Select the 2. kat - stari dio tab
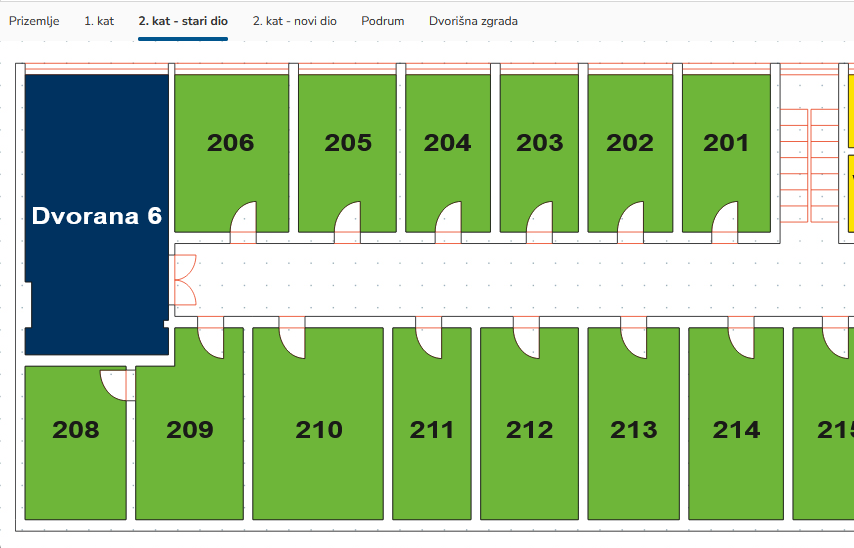The image size is (854, 548). (x=183, y=21)
